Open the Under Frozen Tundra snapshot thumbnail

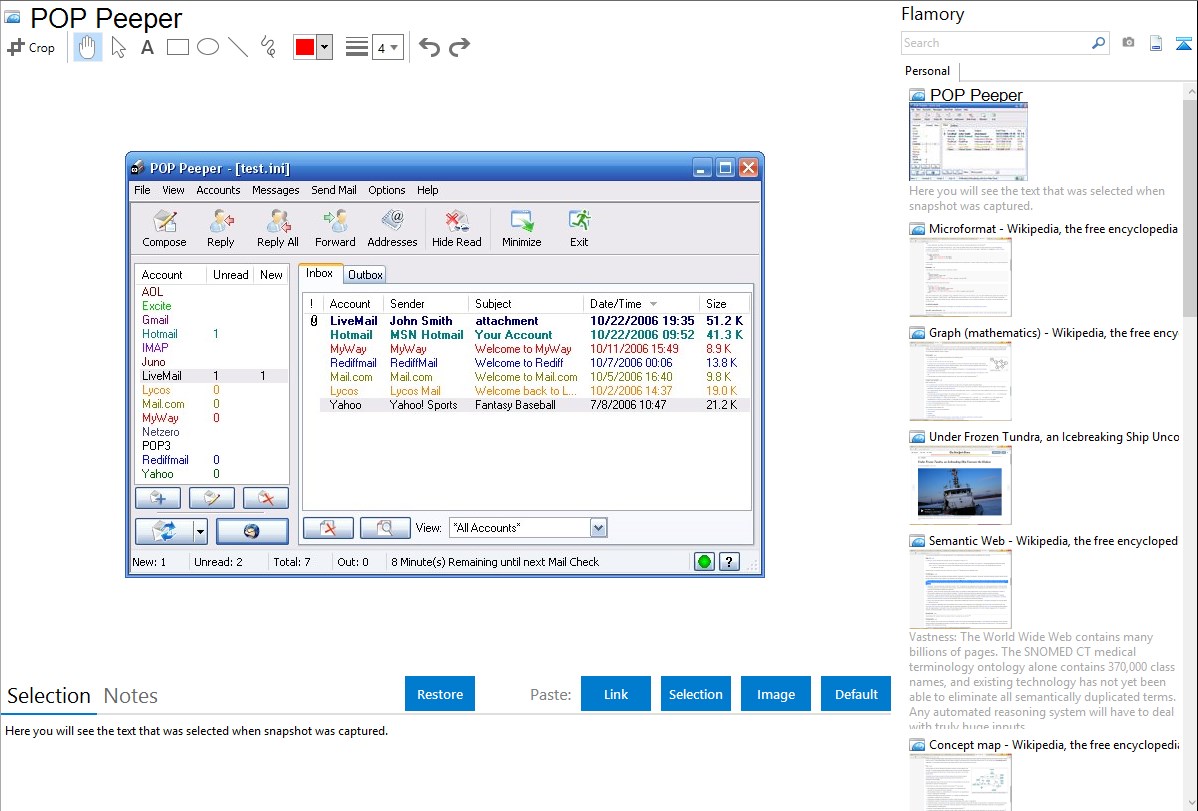point(960,485)
